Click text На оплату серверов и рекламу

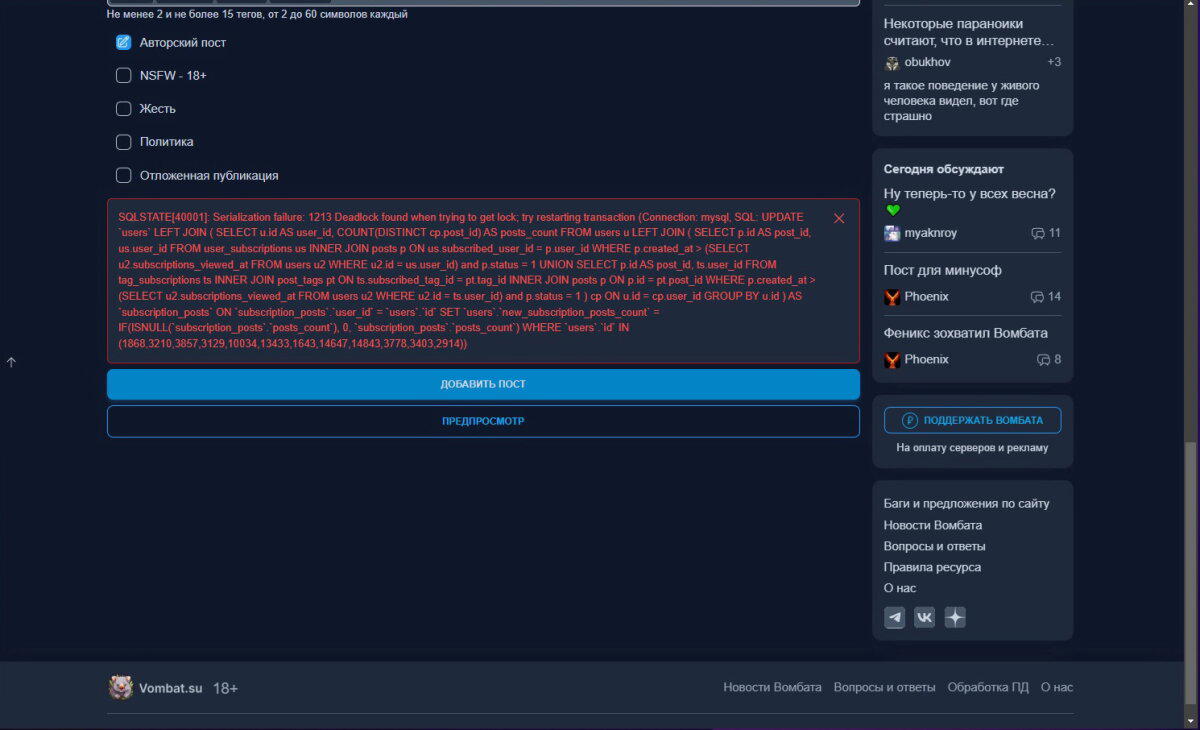click(x=972, y=448)
